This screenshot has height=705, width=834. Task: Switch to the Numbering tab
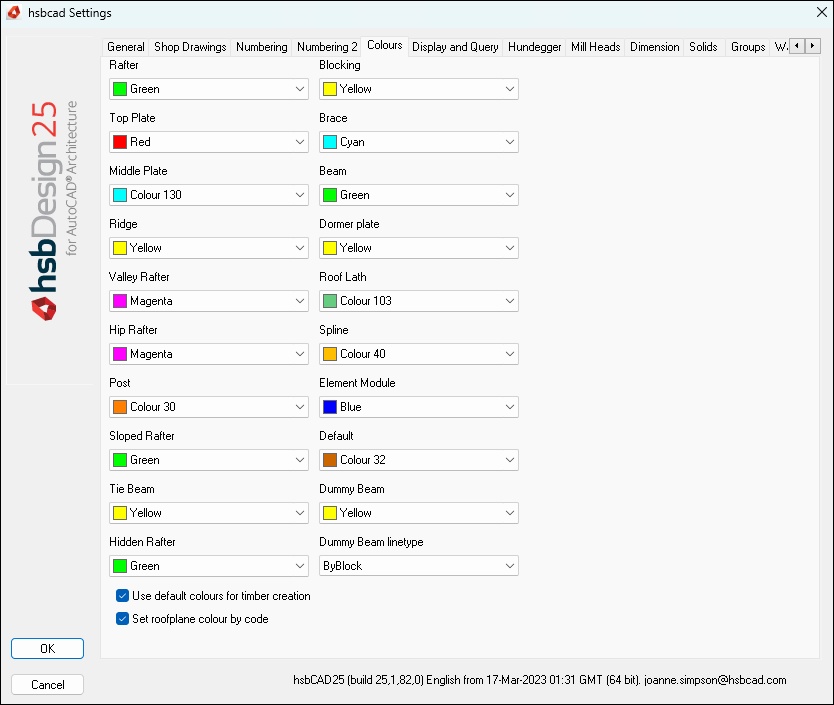pyautogui.click(x=261, y=47)
